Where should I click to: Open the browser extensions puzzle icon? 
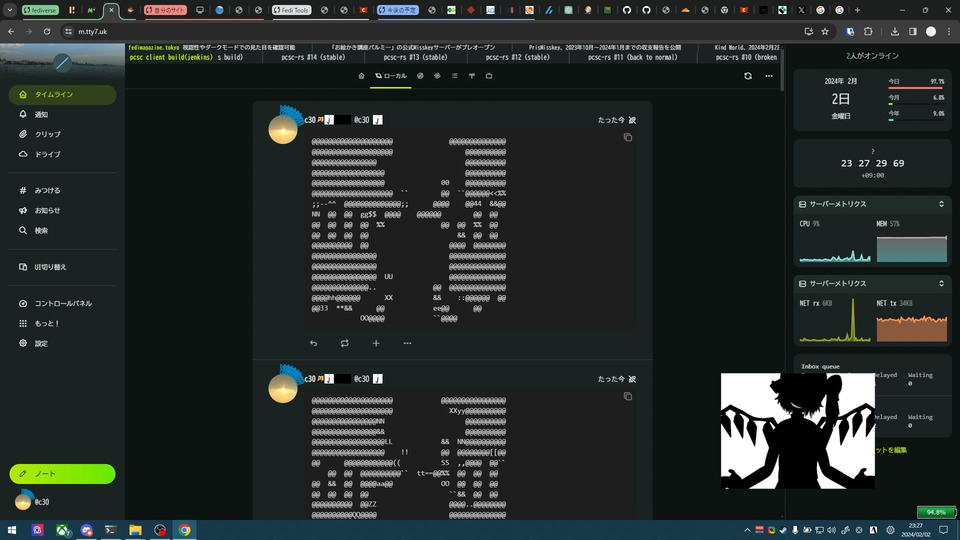[x=868, y=31]
